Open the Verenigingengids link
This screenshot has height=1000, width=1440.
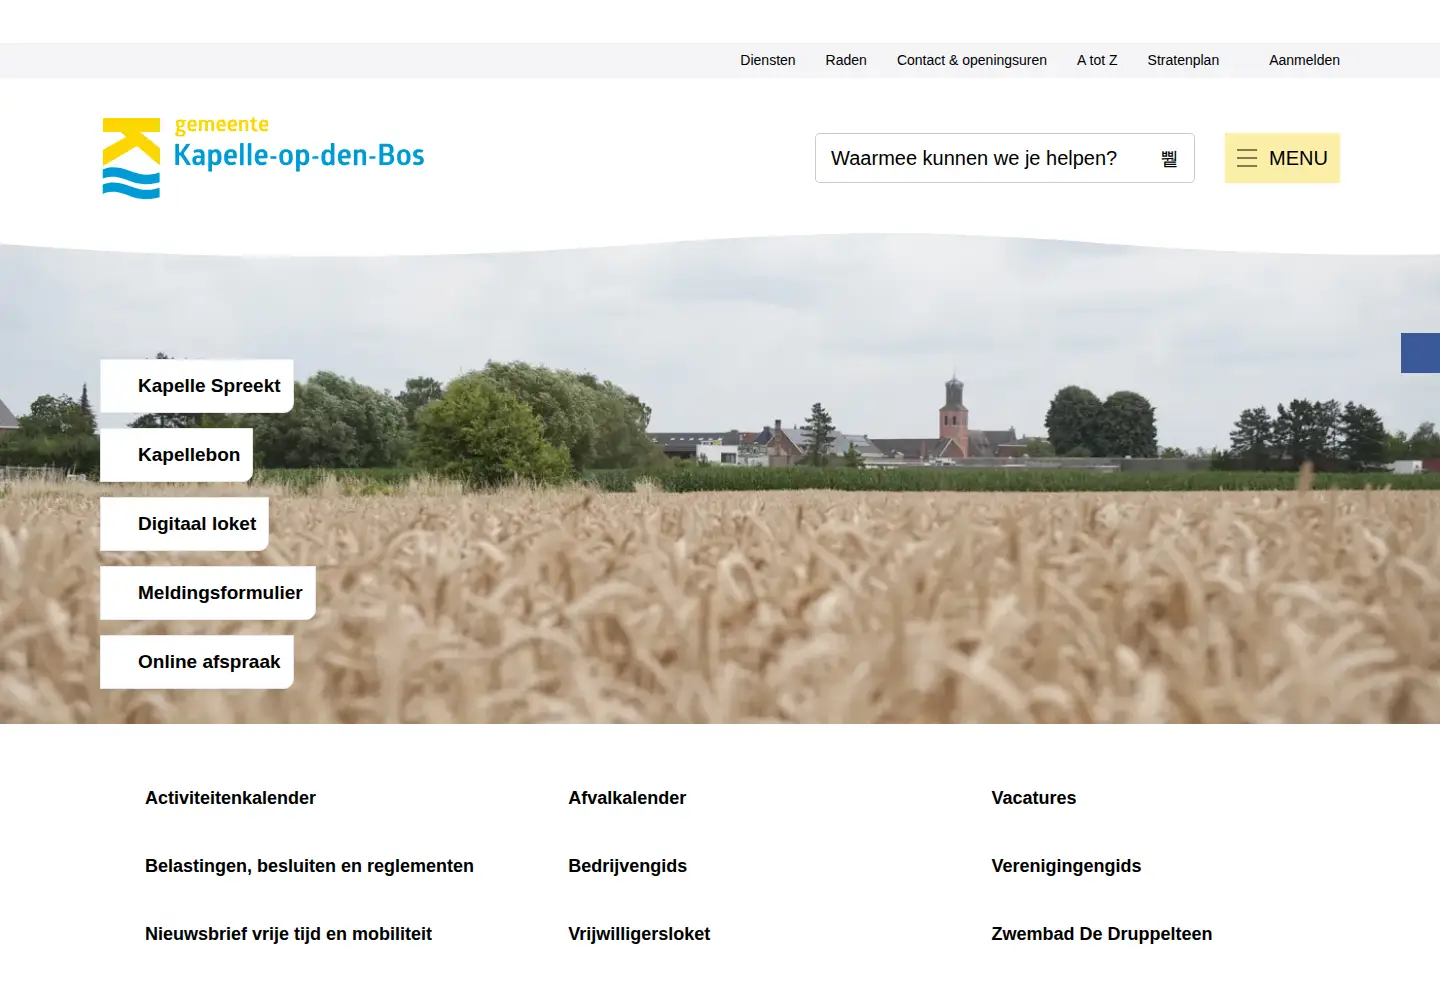tap(1066, 866)
